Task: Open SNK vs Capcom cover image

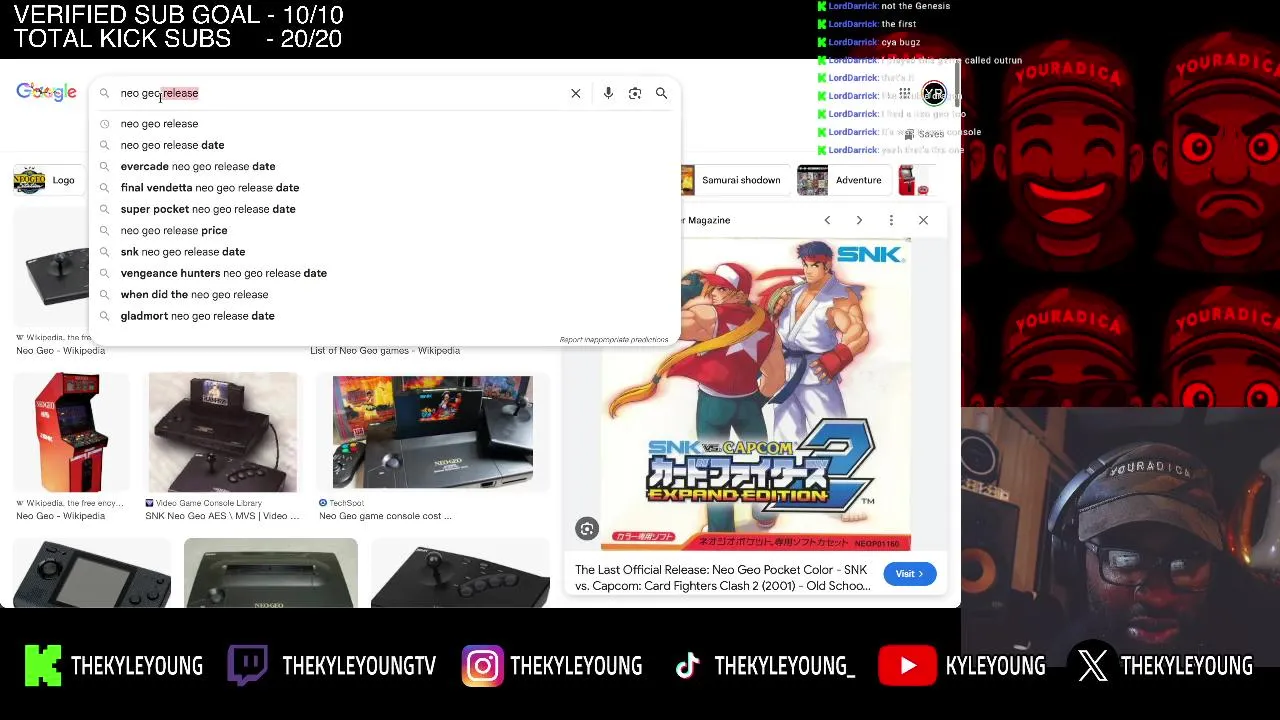Action: [x=756, y=394]
